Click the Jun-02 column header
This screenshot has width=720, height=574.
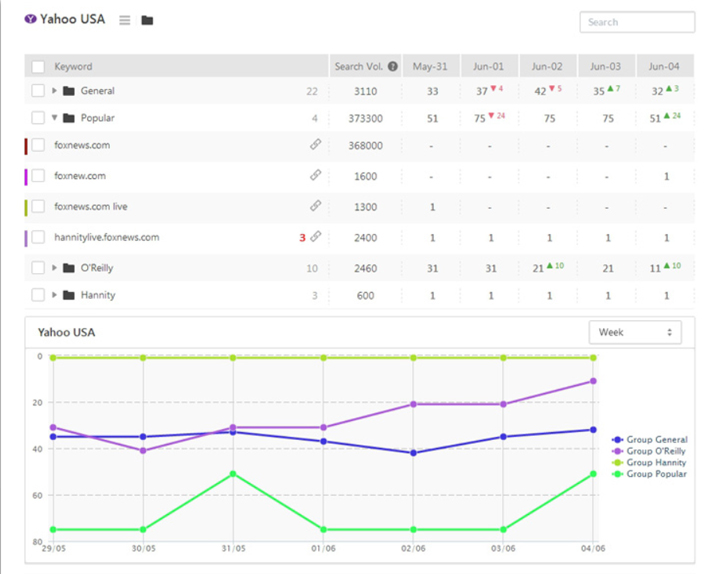tap(547, 67)
